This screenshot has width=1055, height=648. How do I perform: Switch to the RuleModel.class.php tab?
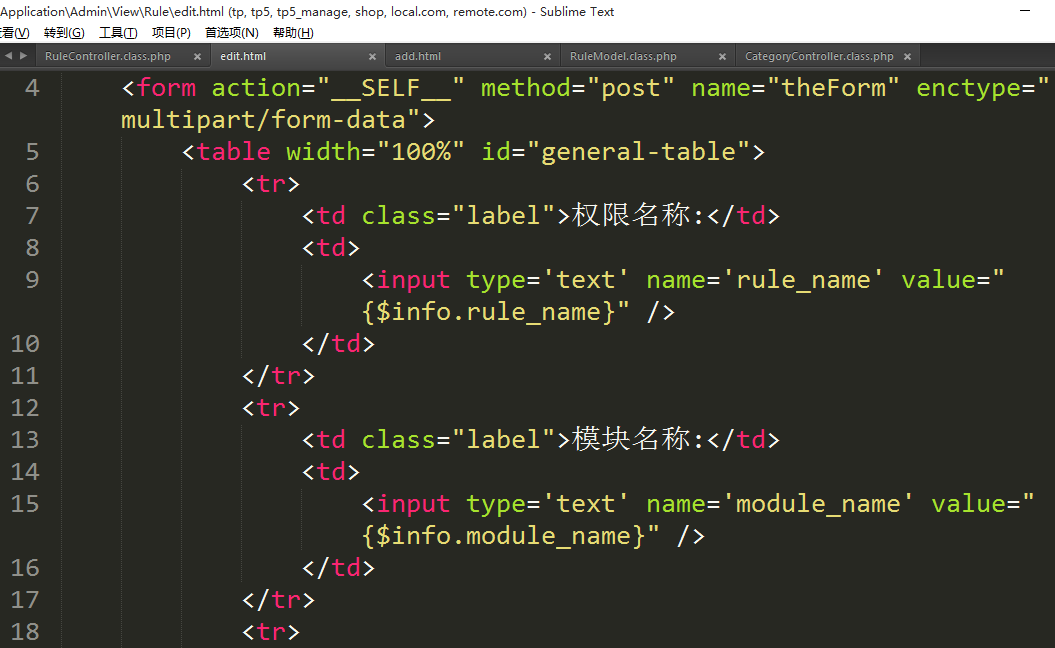coord(623,57)
